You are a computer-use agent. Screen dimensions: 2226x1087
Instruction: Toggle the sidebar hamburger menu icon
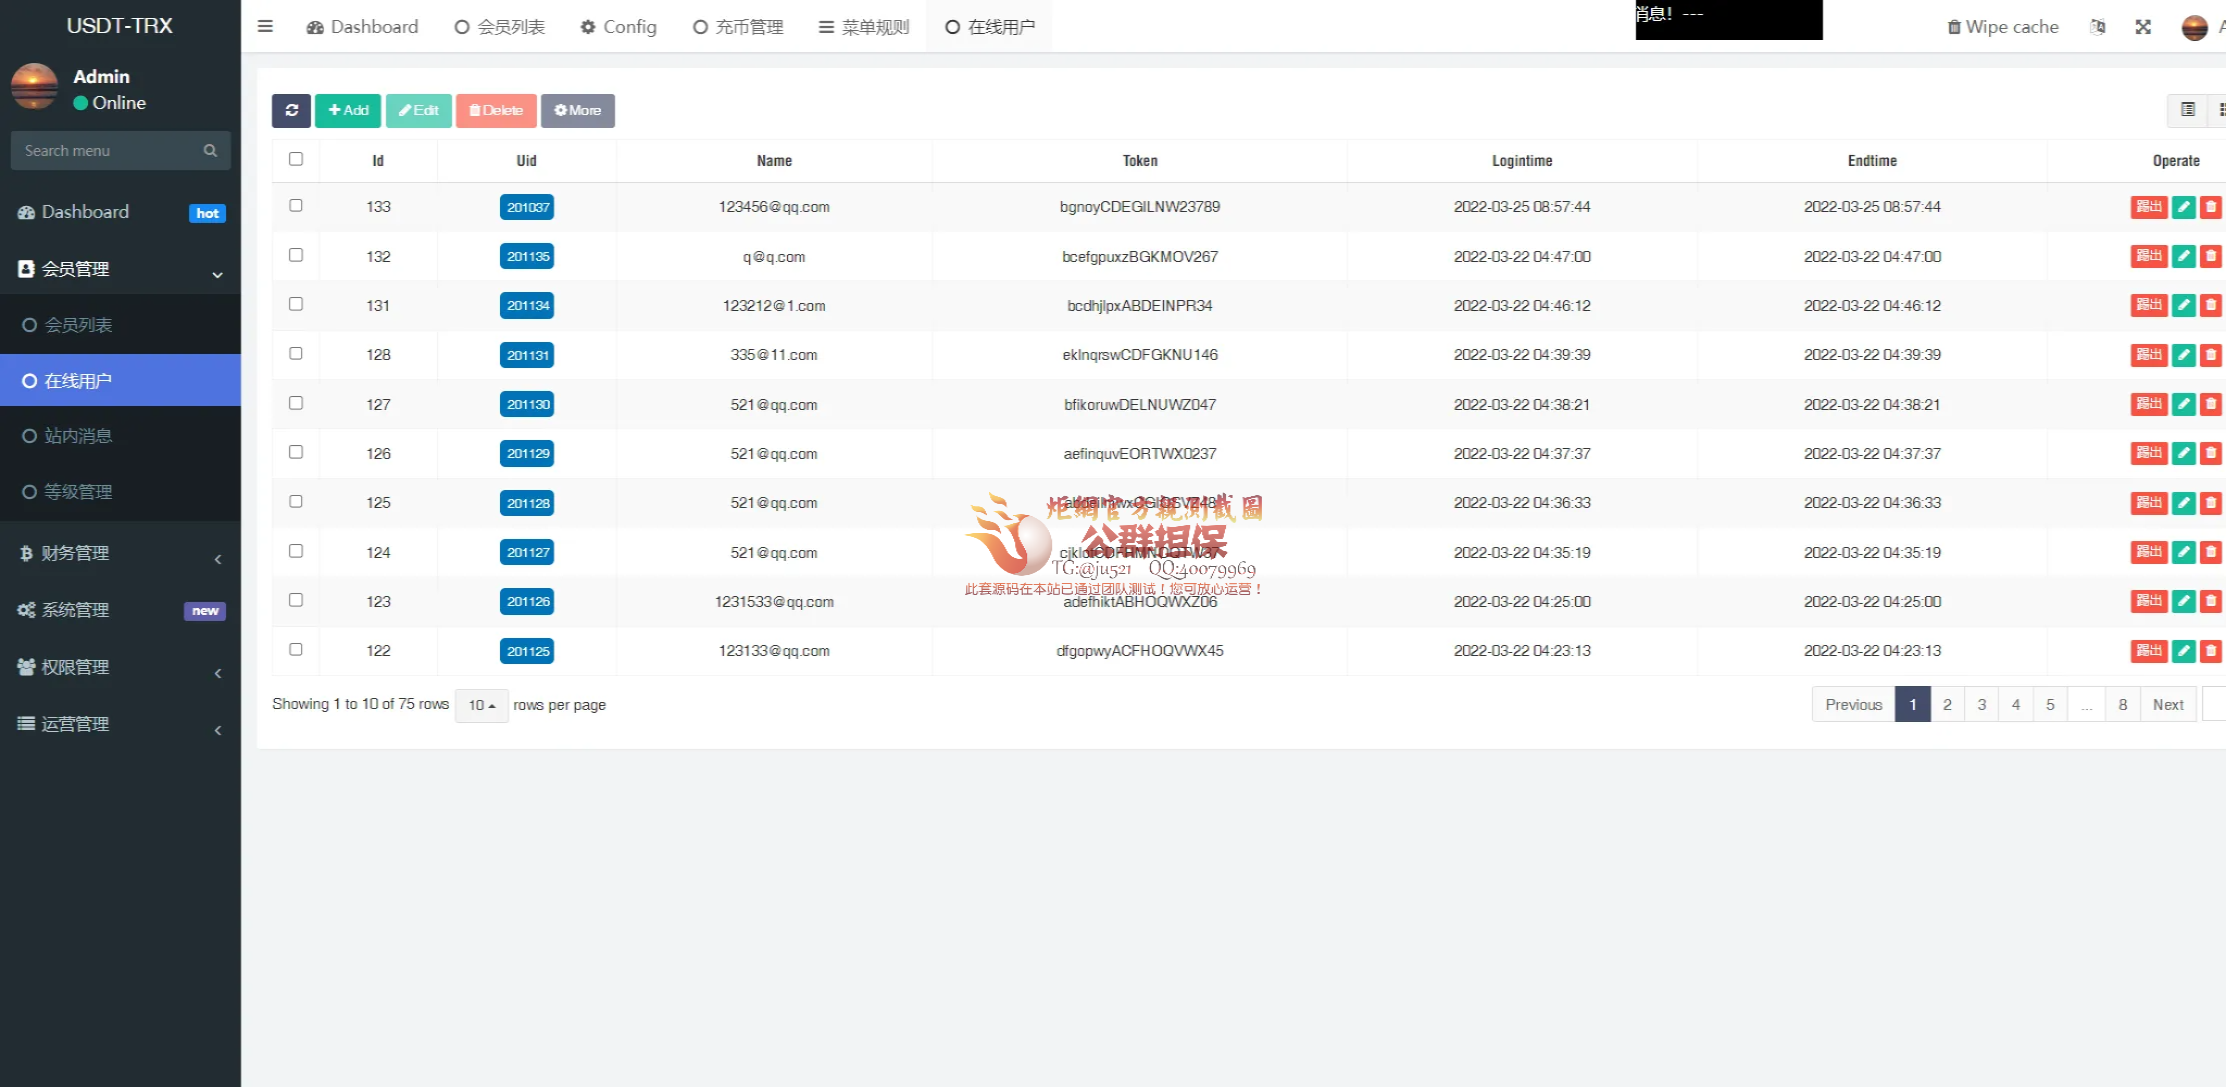pyautogui.click(x=265, y=27)
